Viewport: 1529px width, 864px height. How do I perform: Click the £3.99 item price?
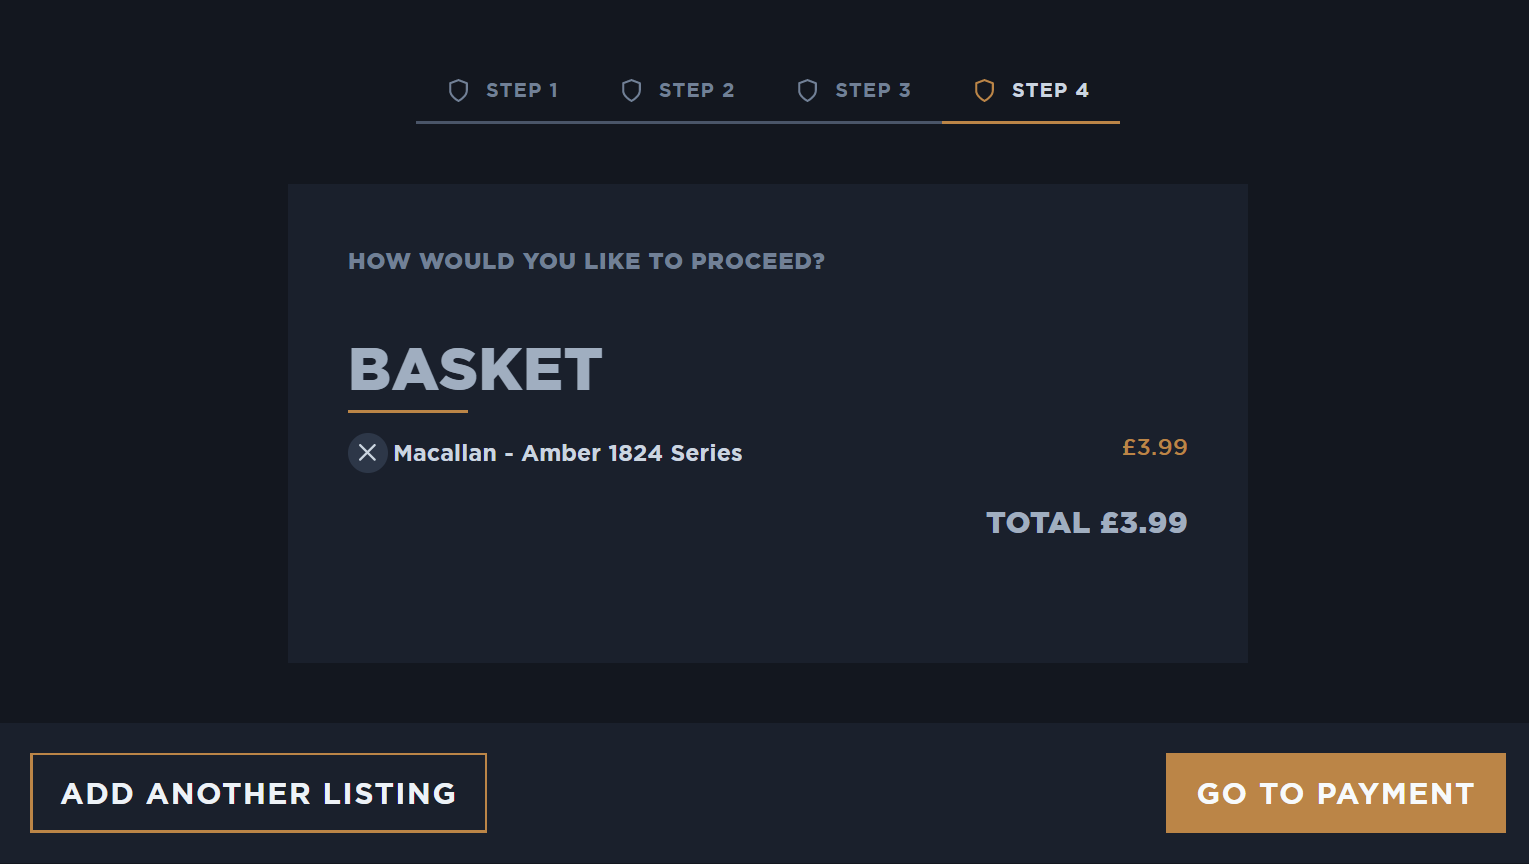[1155, 447]
